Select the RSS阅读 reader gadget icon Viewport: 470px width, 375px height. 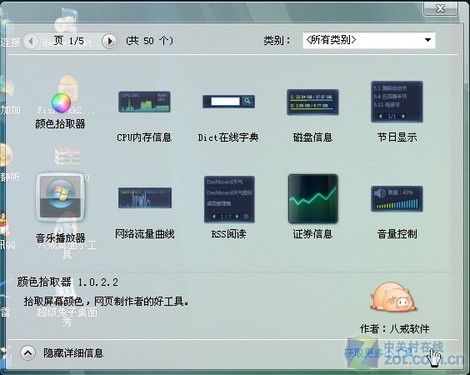(x=229, y=199)
